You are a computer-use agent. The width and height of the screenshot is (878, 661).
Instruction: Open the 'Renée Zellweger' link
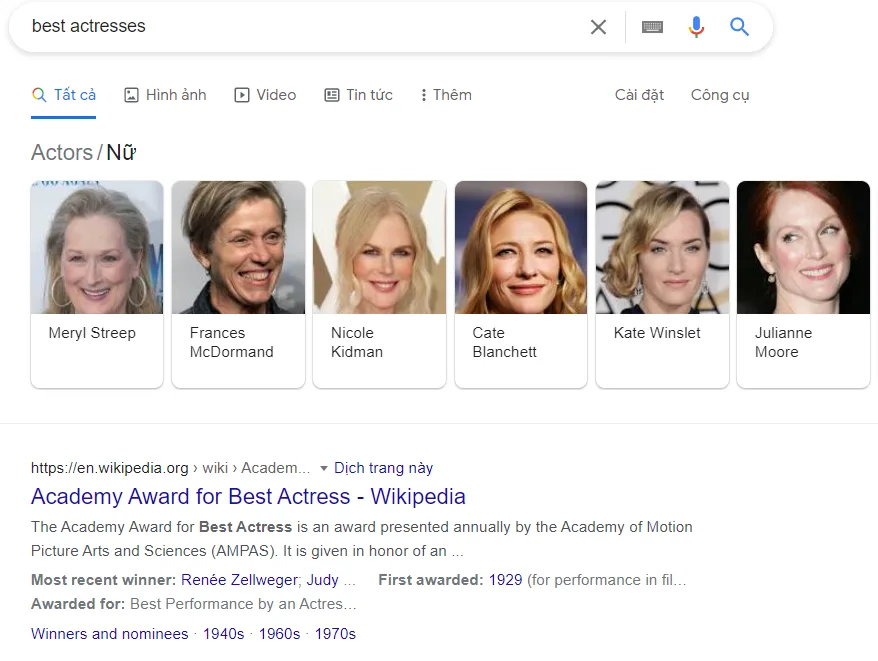[239, 580]
